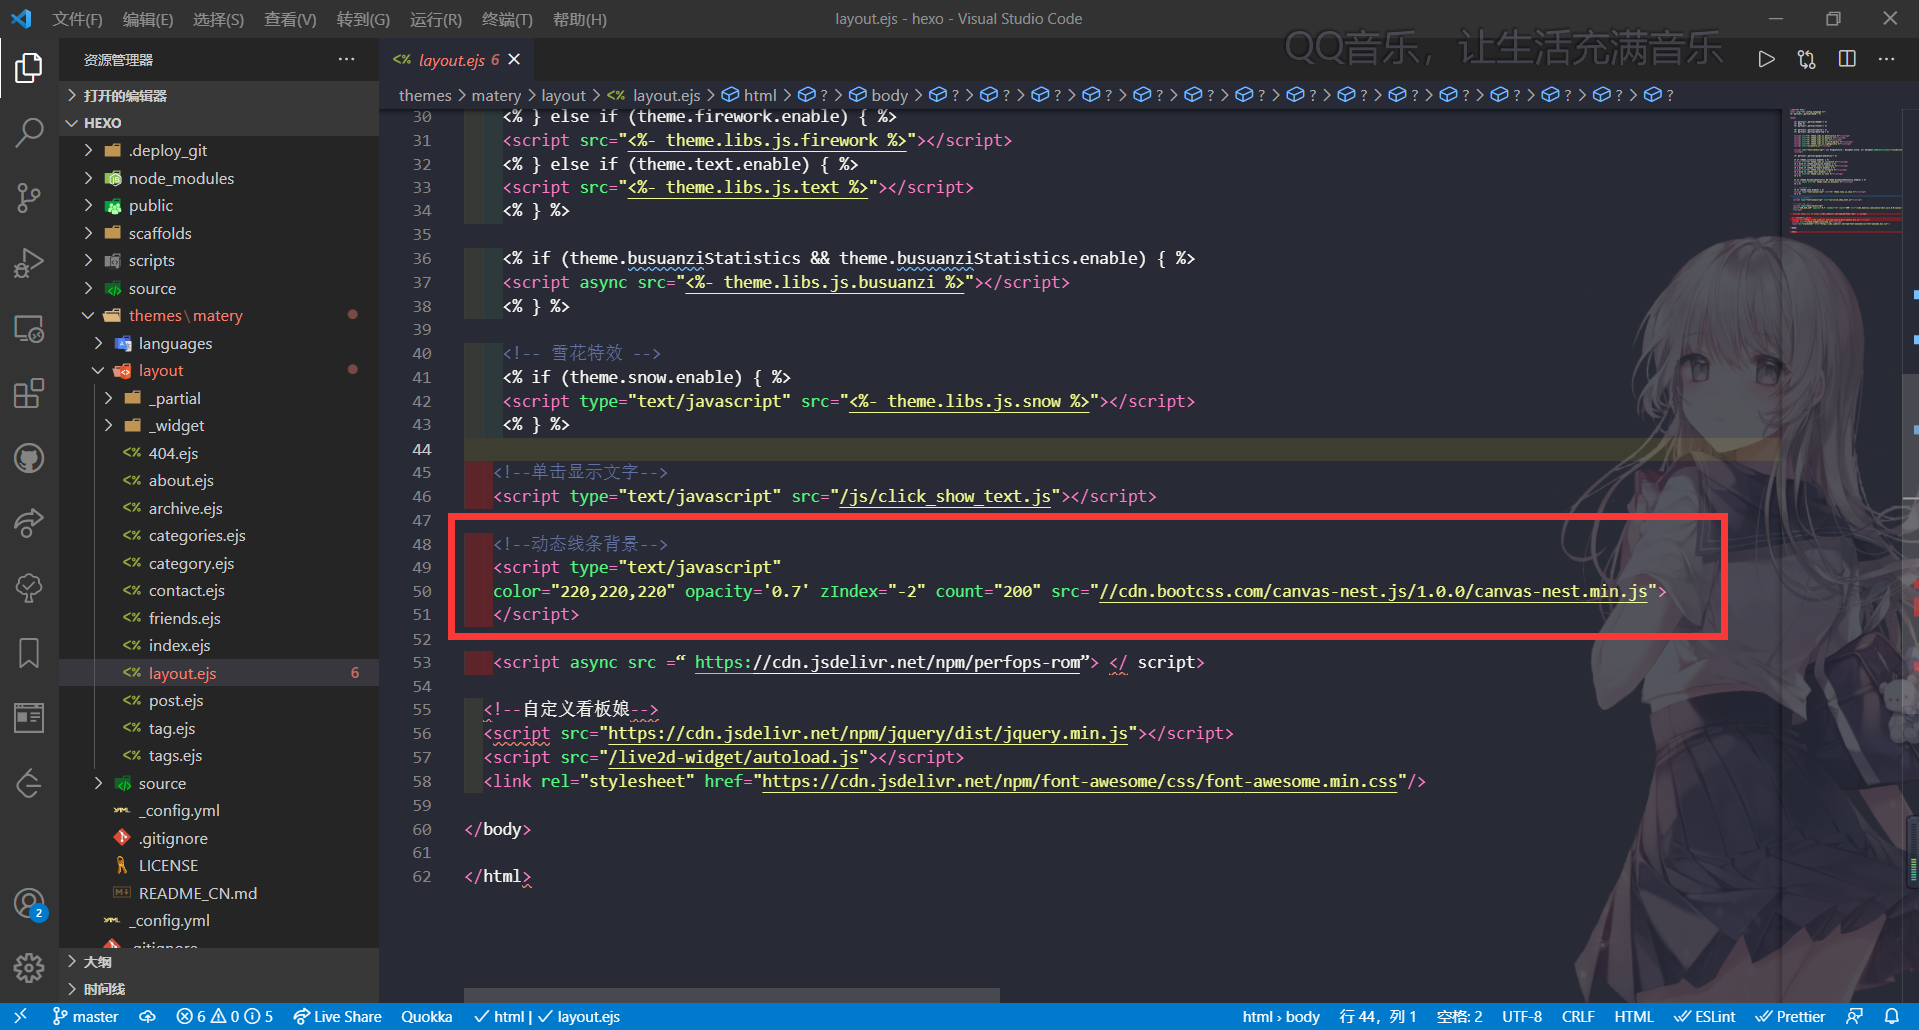Open Accounts menu with badge 2
The width and height of the screenshot is (1919, 1030).
pyautogui.click(x=29, y=904)
